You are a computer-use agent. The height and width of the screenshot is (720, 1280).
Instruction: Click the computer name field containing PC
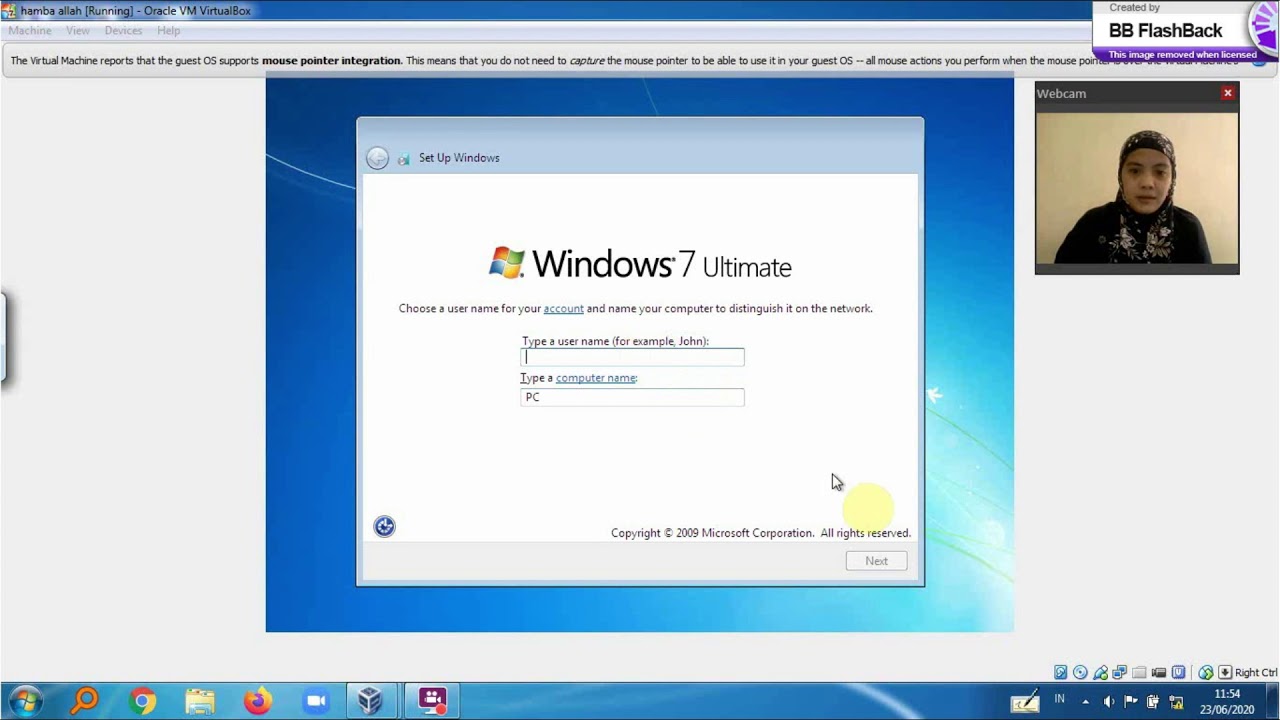[632, 397]
